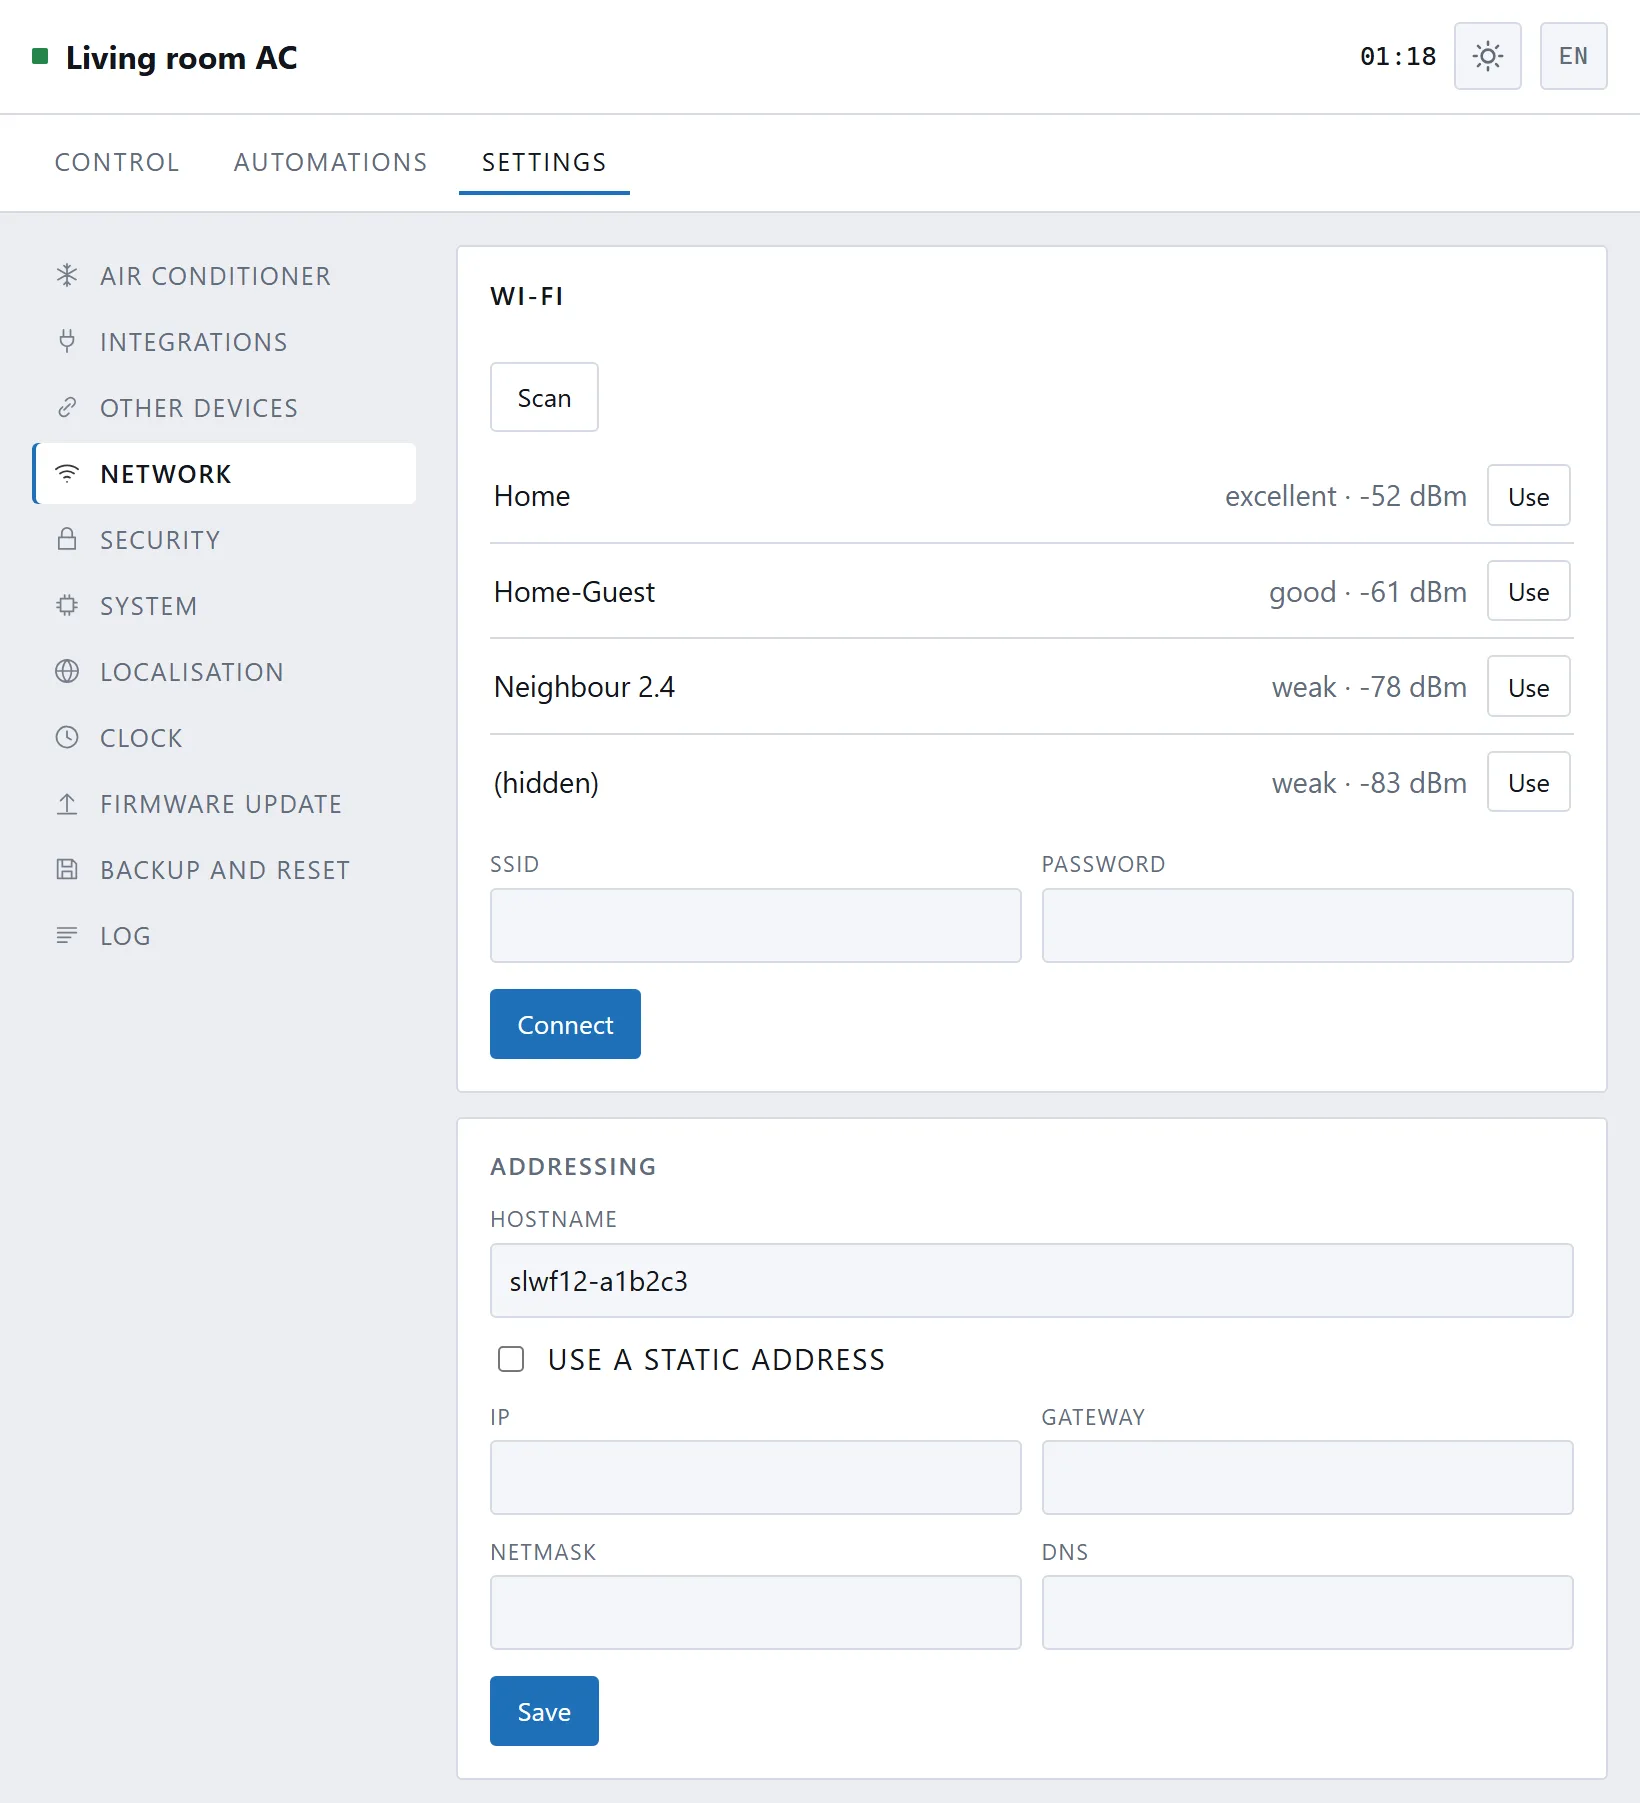Select the Settings tab
The image size is (1640, 1803).
[544, 162]
